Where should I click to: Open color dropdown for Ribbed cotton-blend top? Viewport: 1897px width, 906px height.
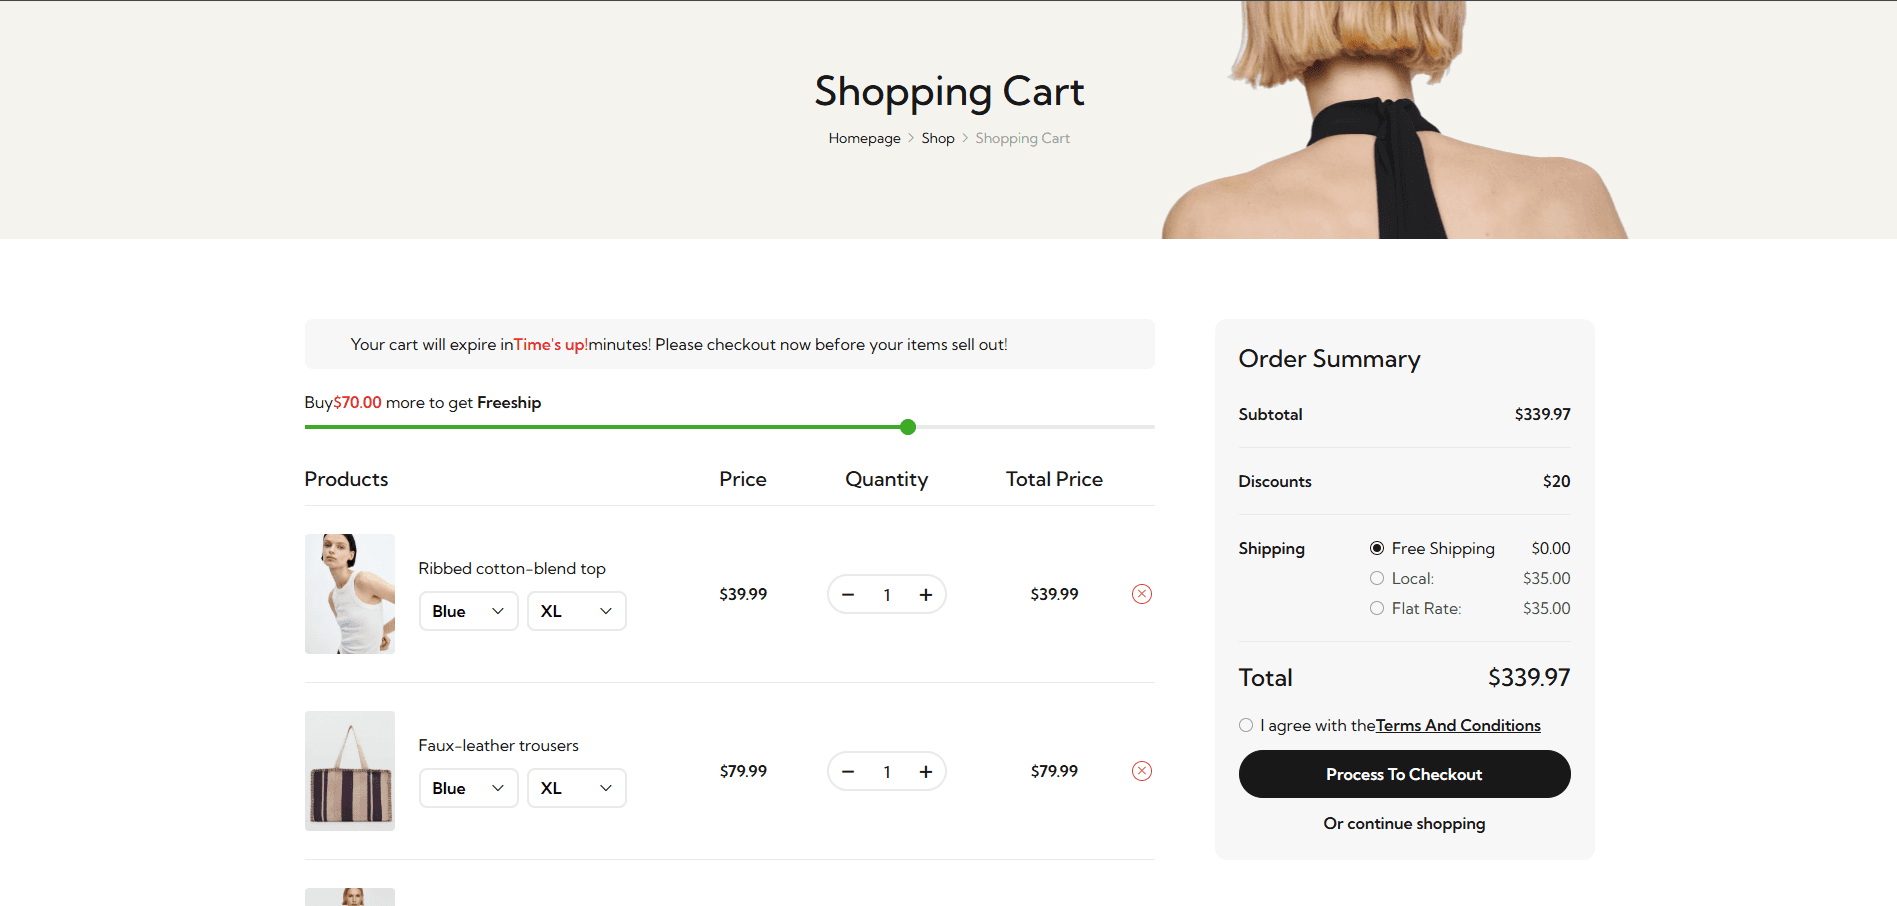click(x=468, y=611)
